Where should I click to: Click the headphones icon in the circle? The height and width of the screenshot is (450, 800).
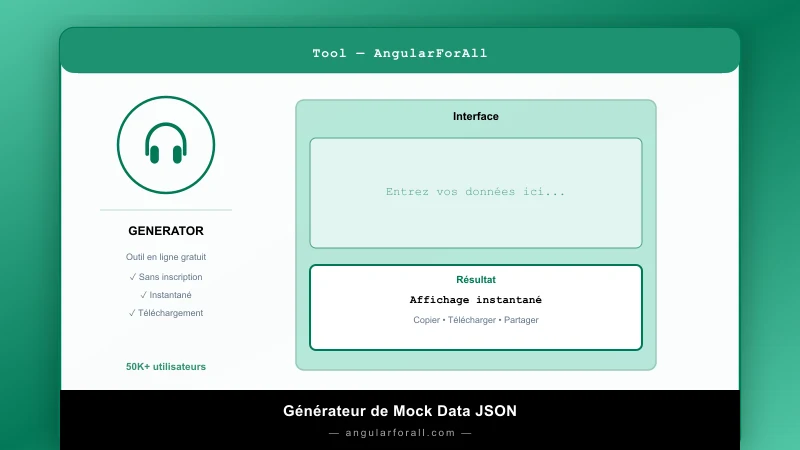click(x=166, y=143)
